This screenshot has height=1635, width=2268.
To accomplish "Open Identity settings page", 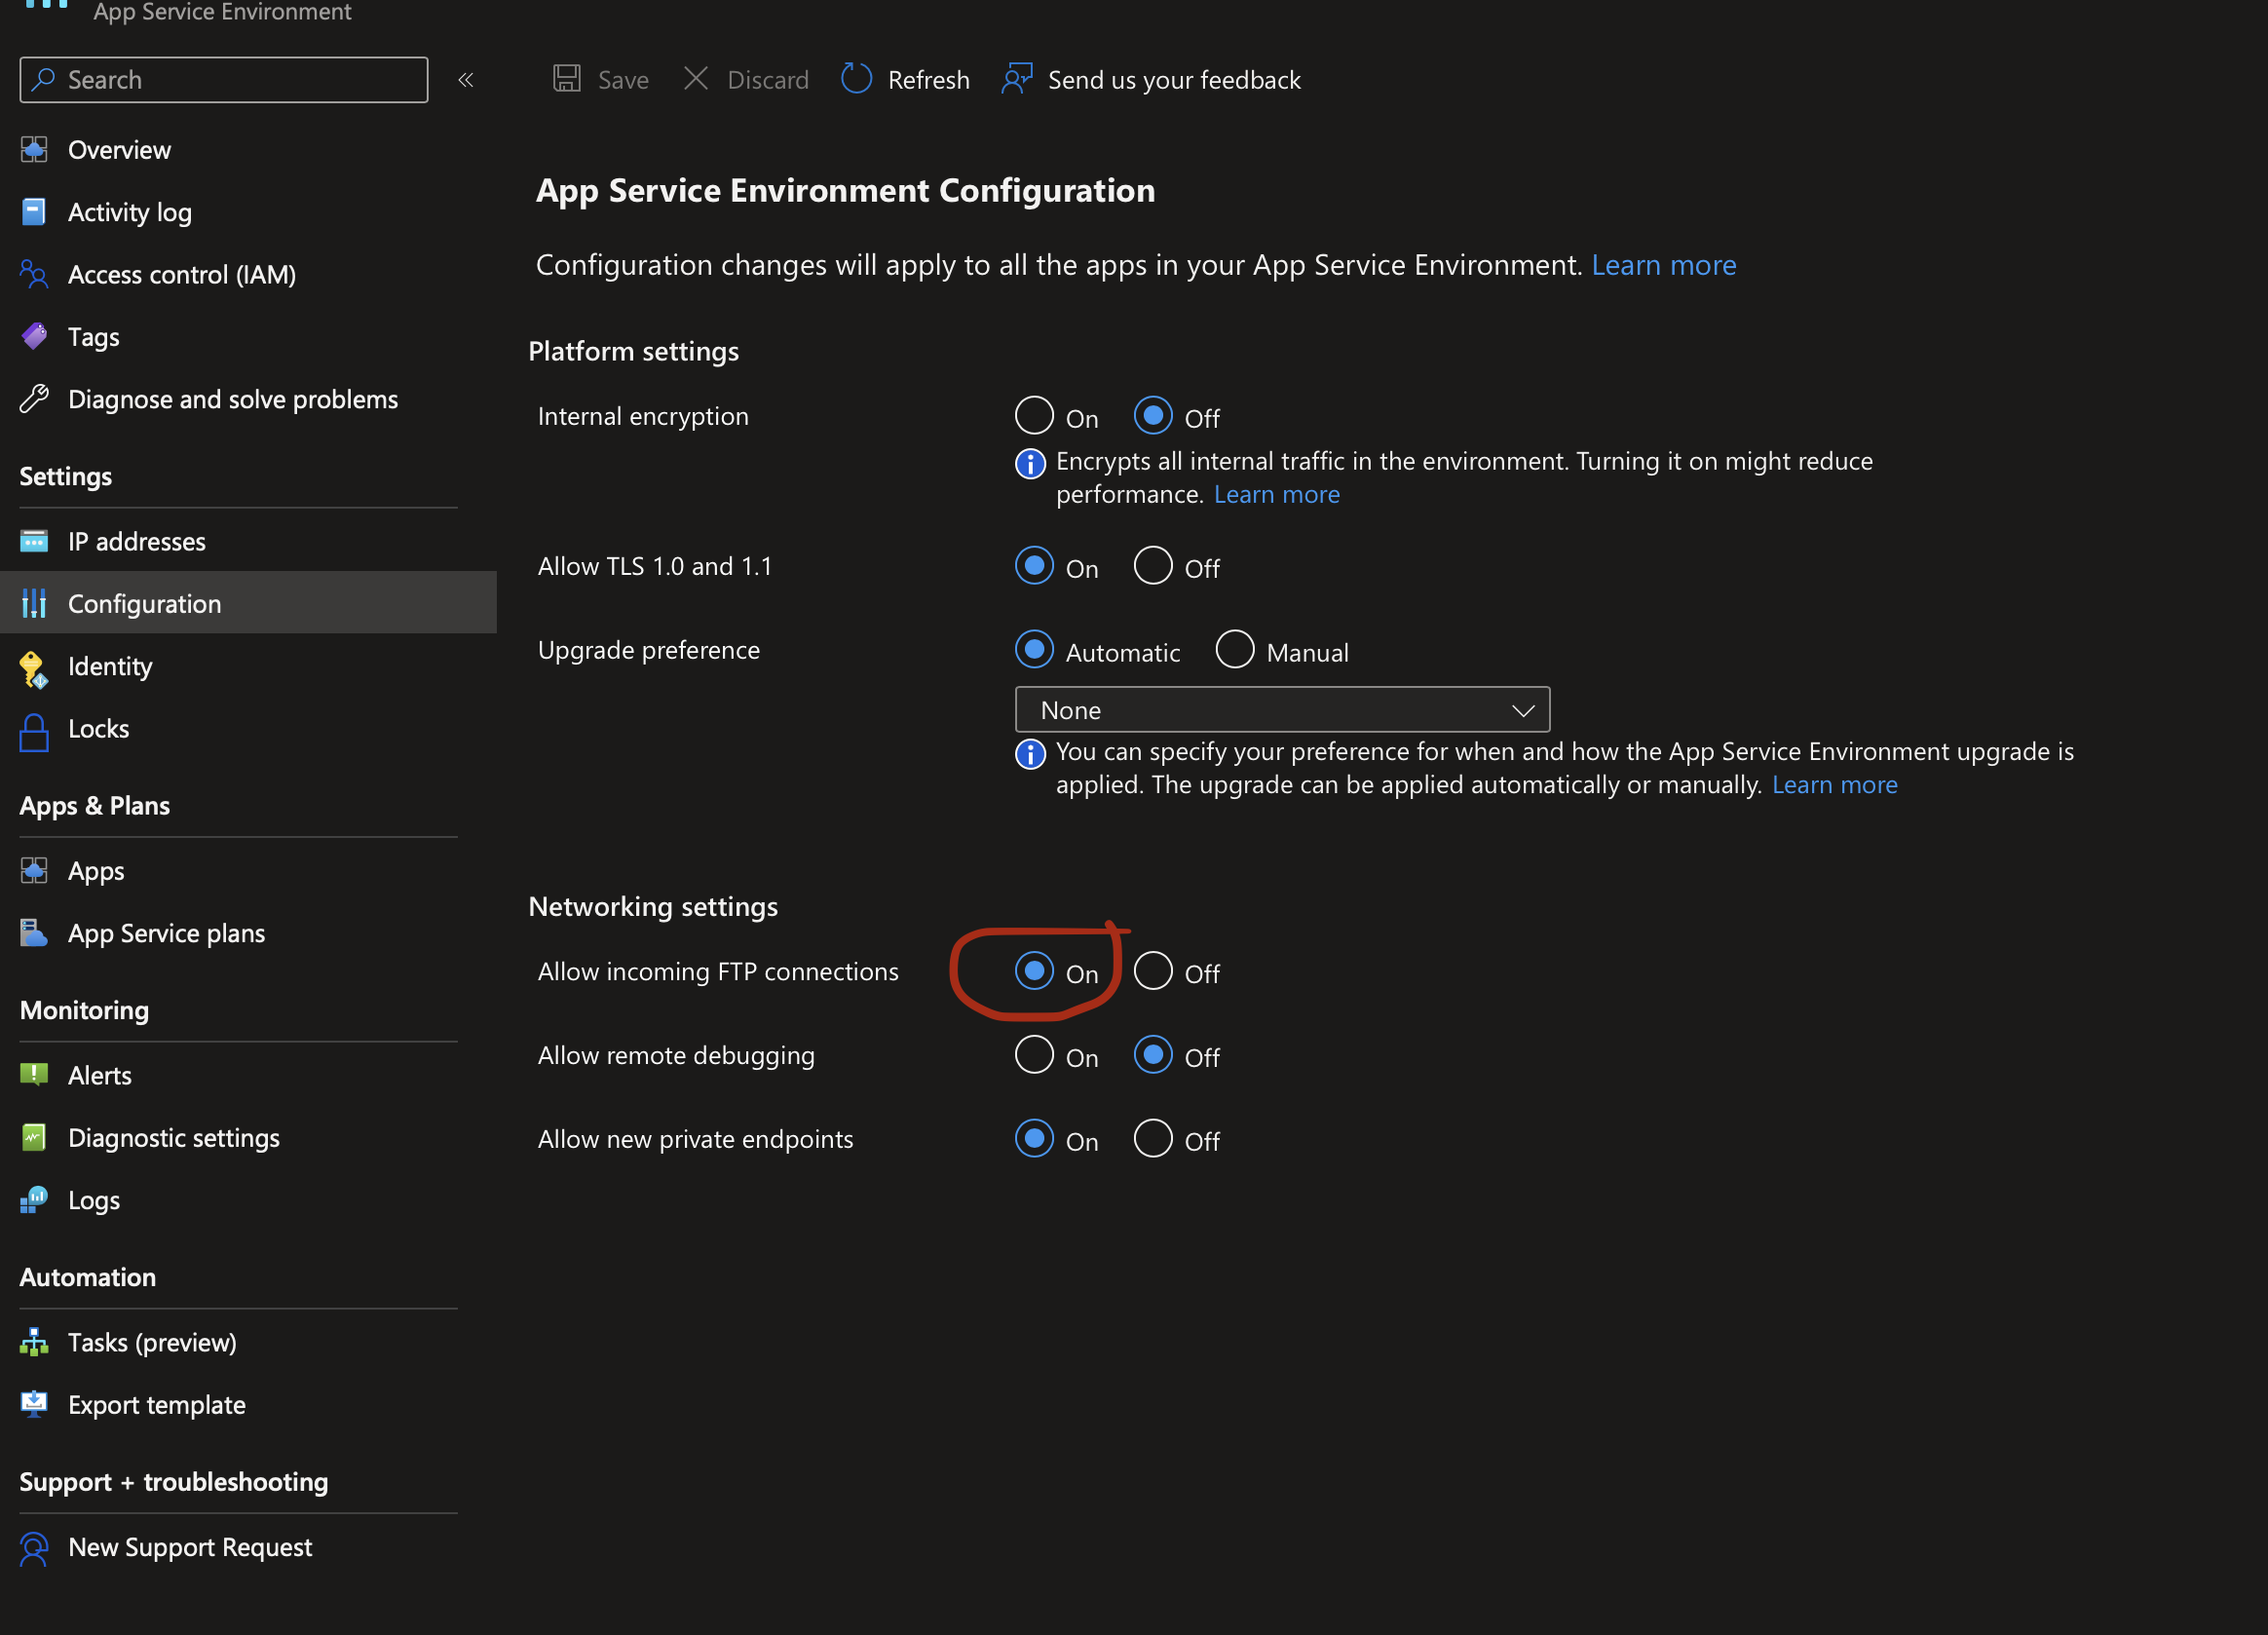I will coord(110,666).
